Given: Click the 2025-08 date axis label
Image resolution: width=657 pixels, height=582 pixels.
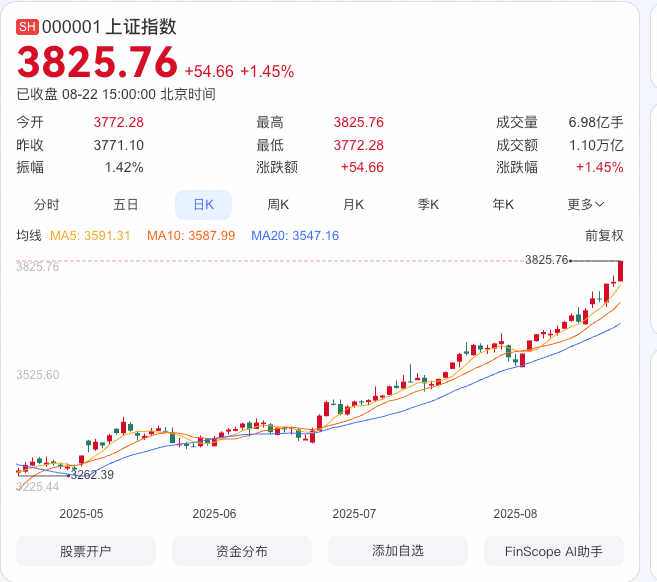Looking at the screenshot, I should 515,514.
